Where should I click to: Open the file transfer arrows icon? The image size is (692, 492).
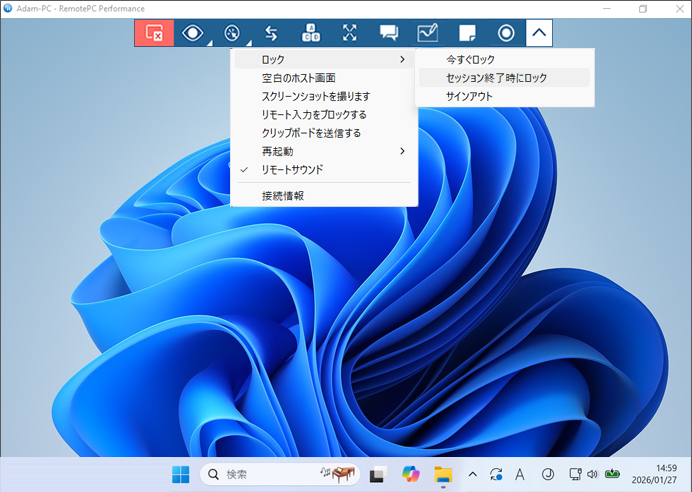(x=271, y=33)
